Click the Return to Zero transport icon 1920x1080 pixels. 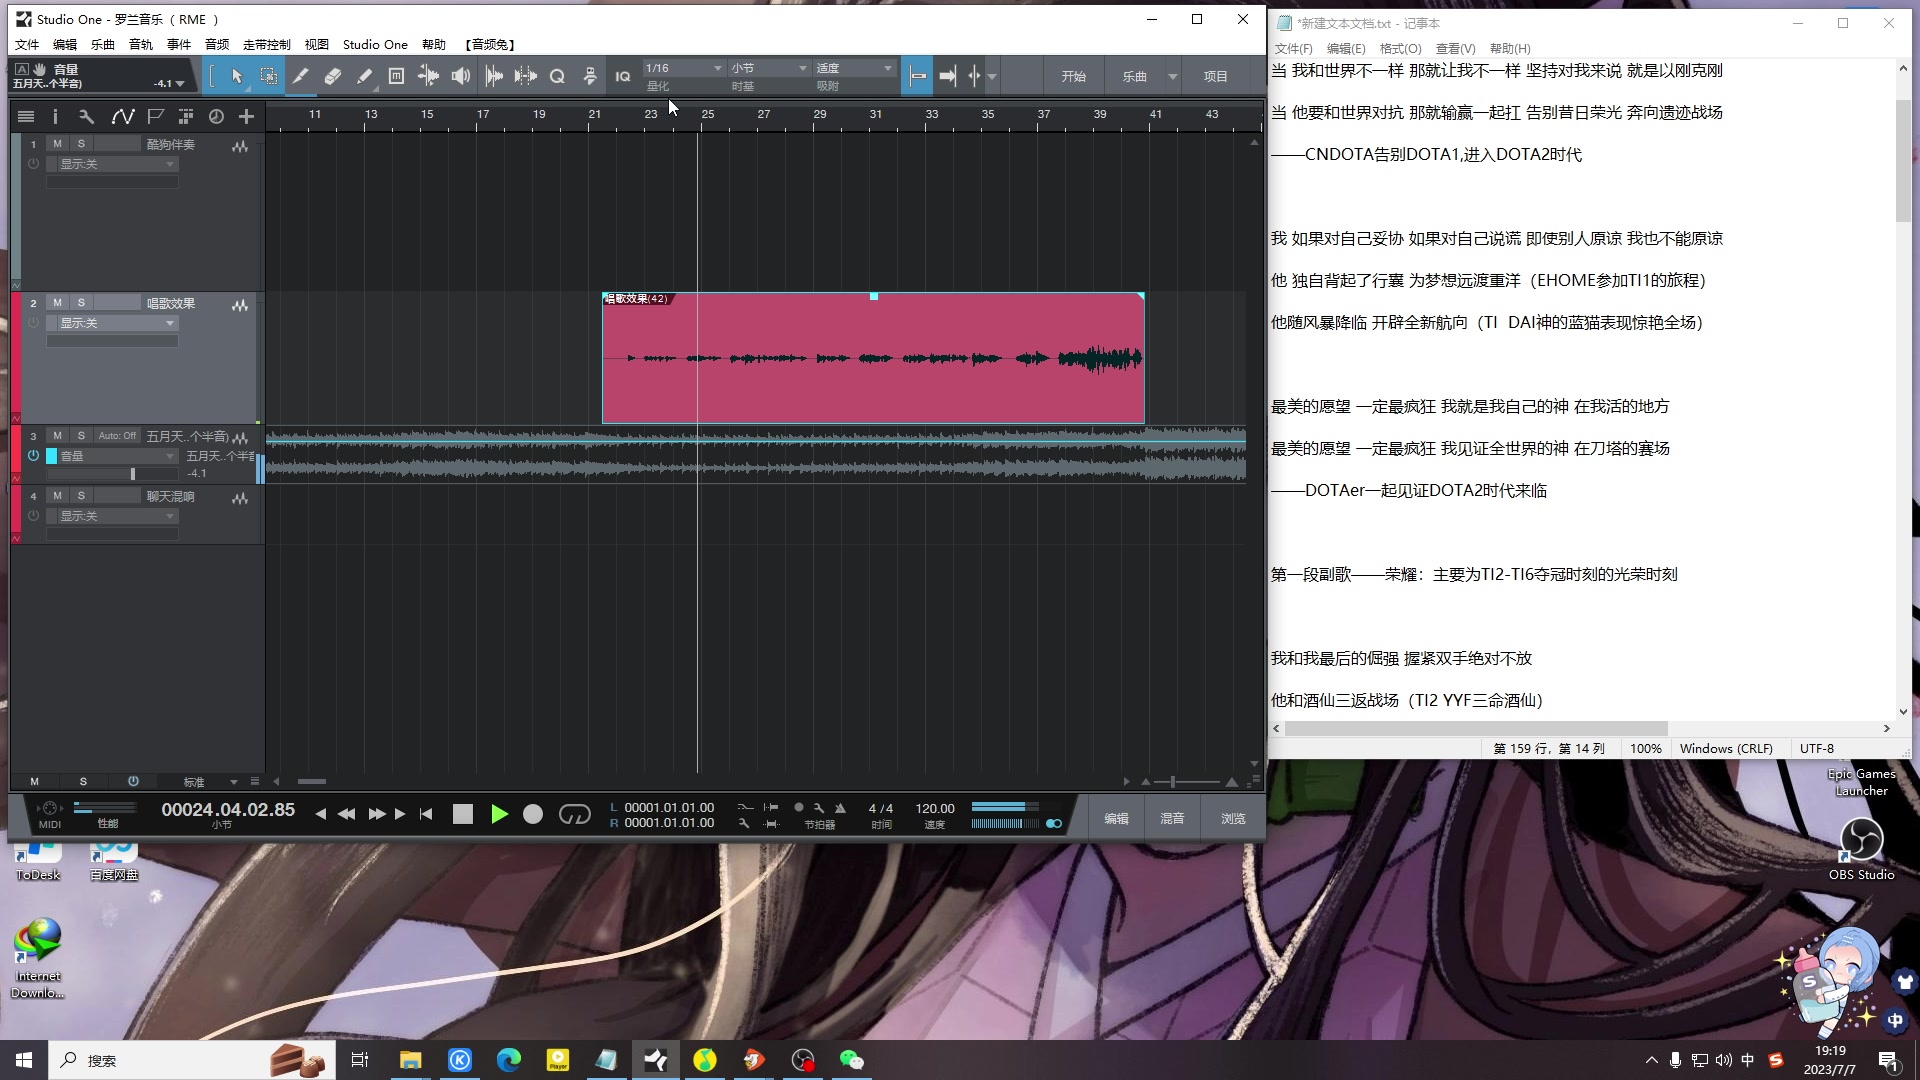pyautogui.click(x=426, y=815)
